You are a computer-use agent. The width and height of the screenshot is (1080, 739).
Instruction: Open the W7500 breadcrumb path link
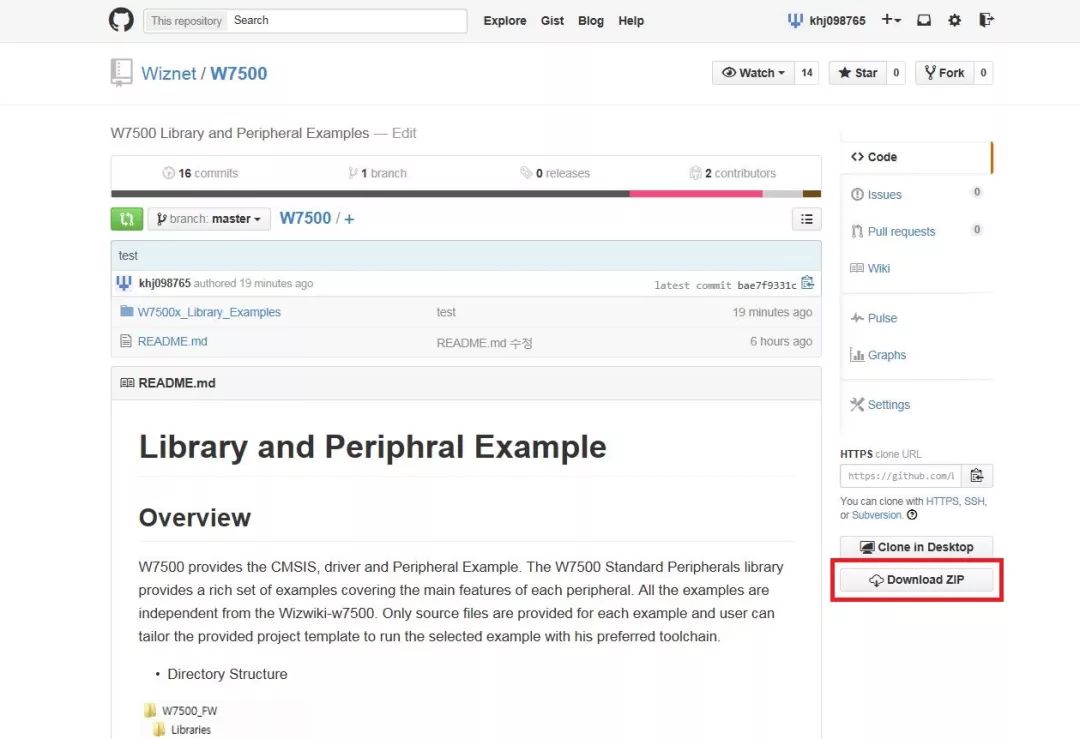click(305, 218)
